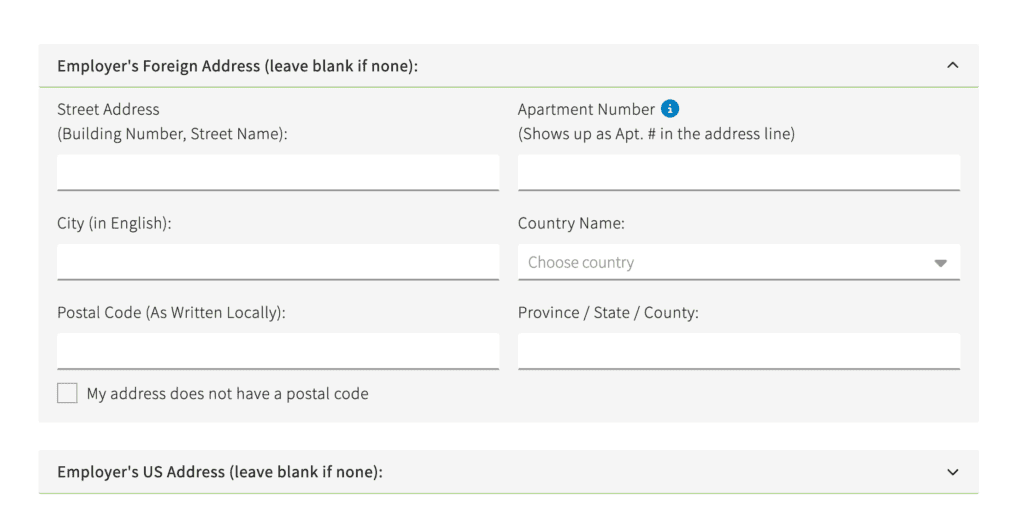Click the Country Name label
The width and height of the screenshot is (1024, 528).
(x=571, y=223)
